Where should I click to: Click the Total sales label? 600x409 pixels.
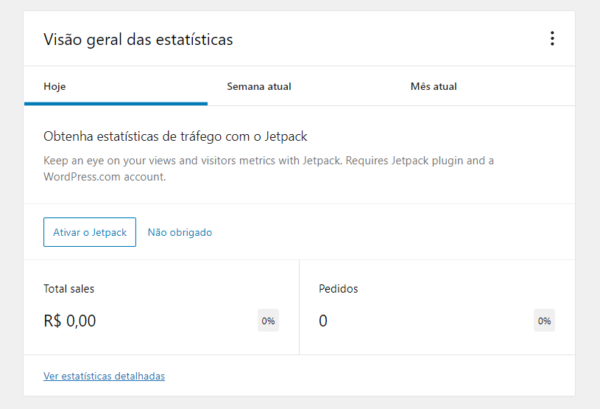tap(69, 289)
